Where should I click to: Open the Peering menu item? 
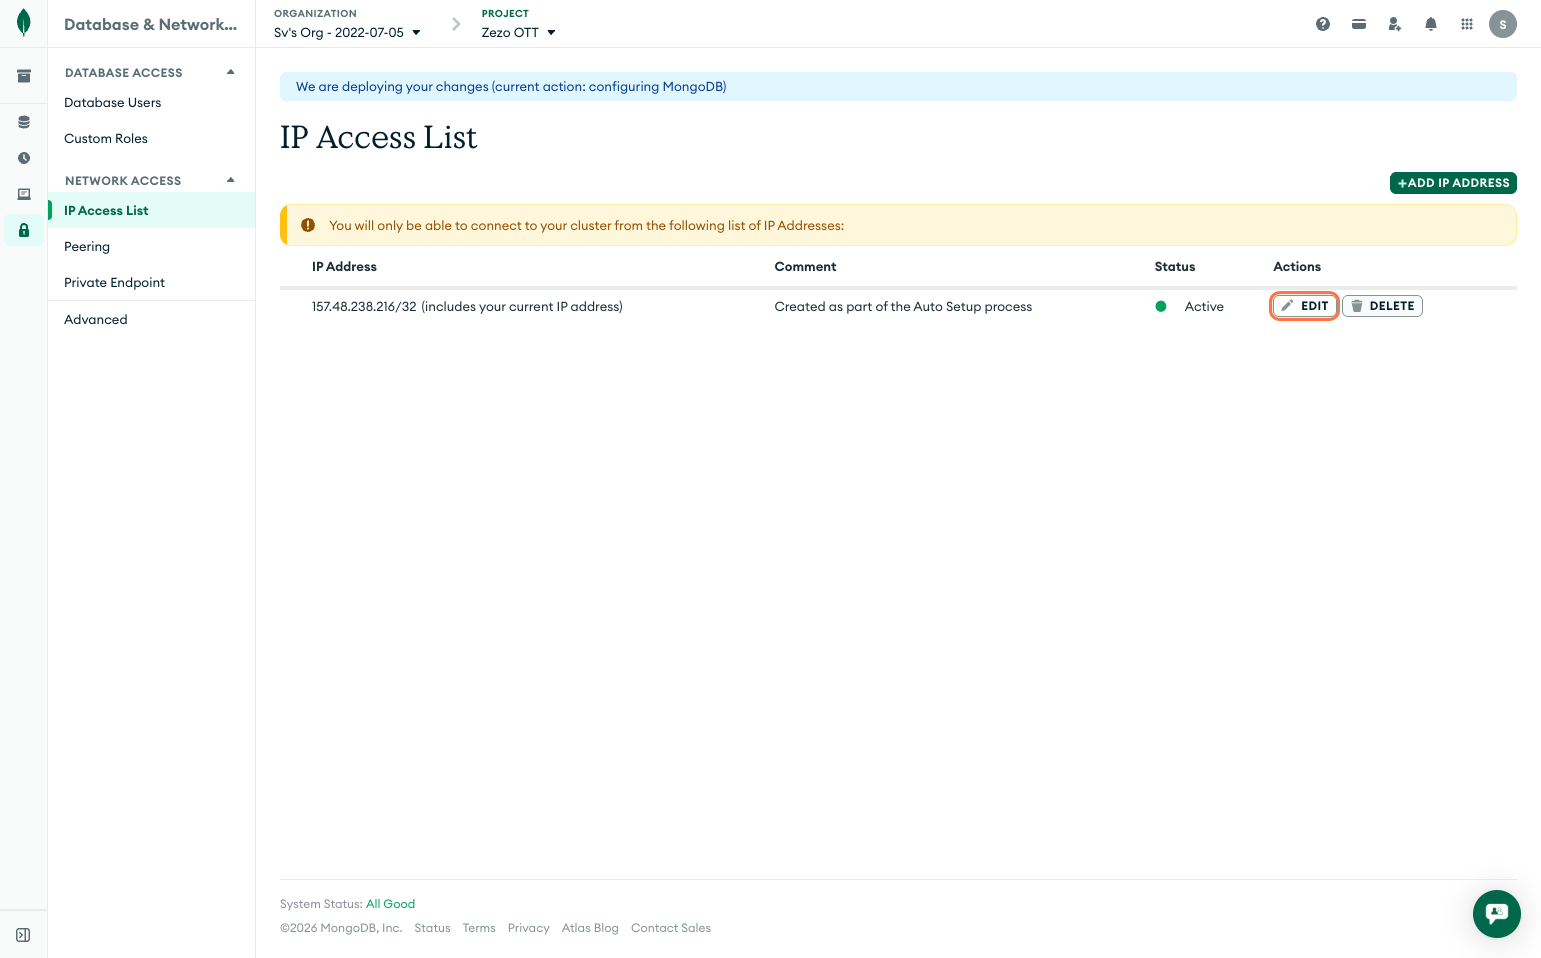[x=87, y=246]
